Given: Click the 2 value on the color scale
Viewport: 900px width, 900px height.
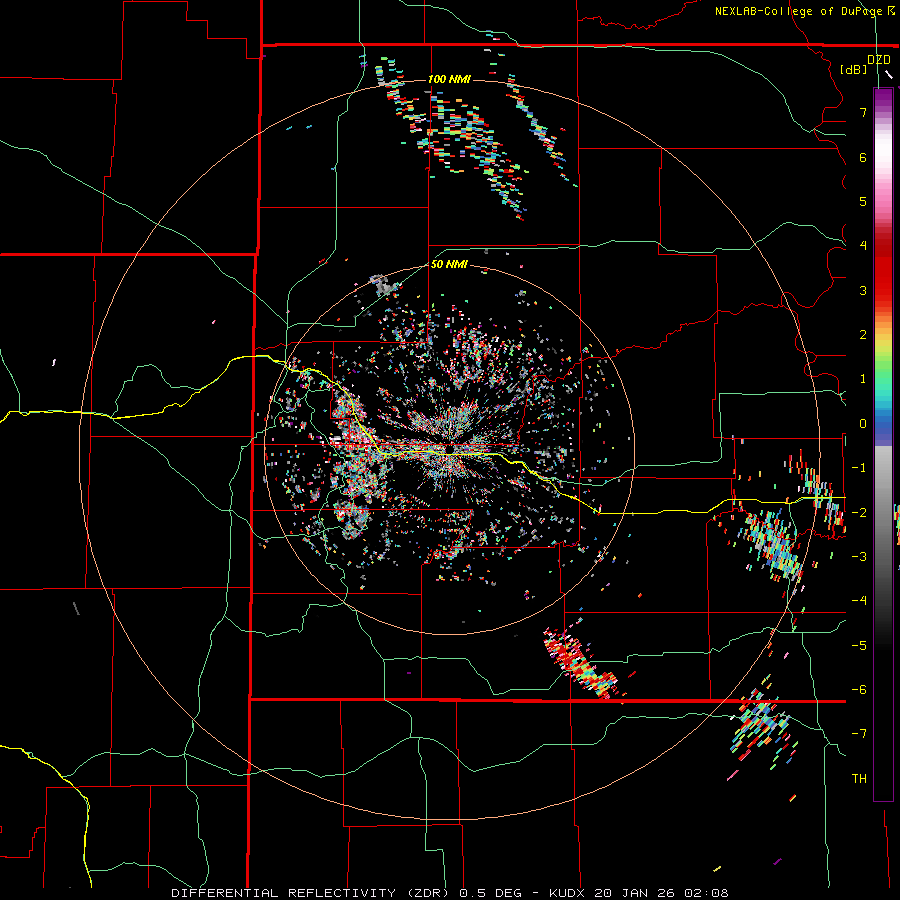Looking at the screenshot, I should [863, 335].
